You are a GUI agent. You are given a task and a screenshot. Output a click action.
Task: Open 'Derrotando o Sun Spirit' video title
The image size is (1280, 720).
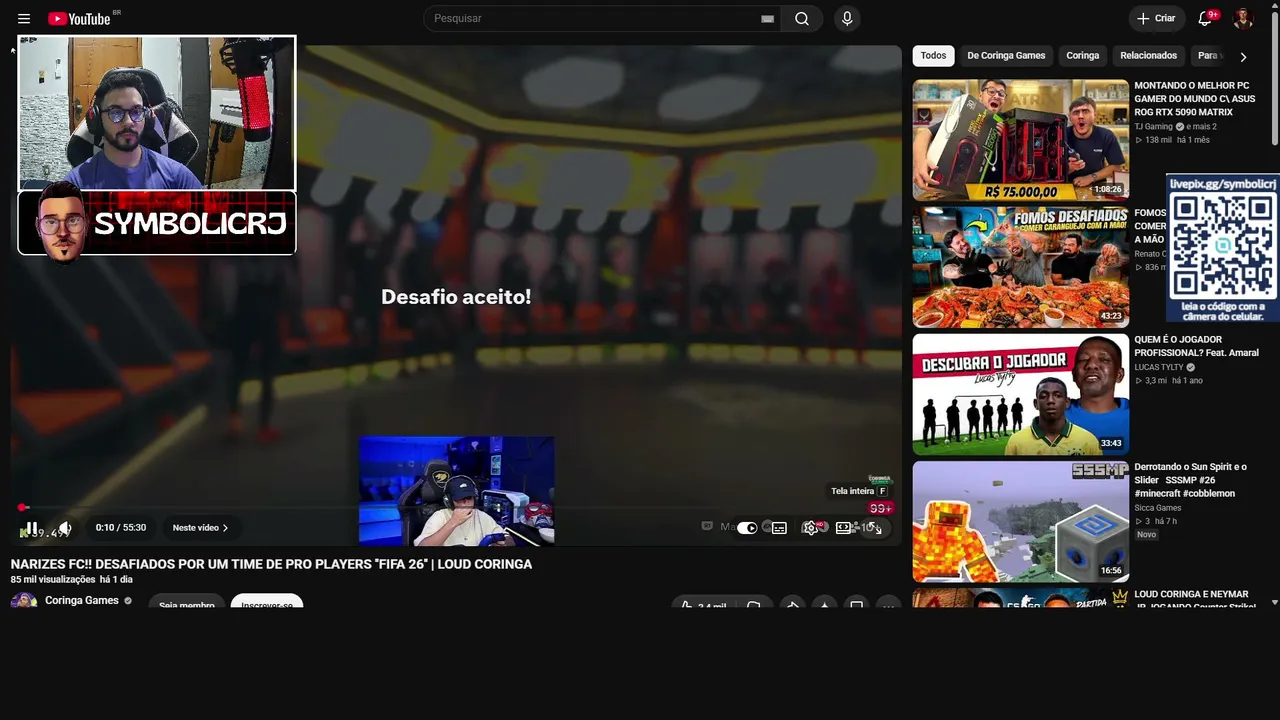click(1191, 480)
